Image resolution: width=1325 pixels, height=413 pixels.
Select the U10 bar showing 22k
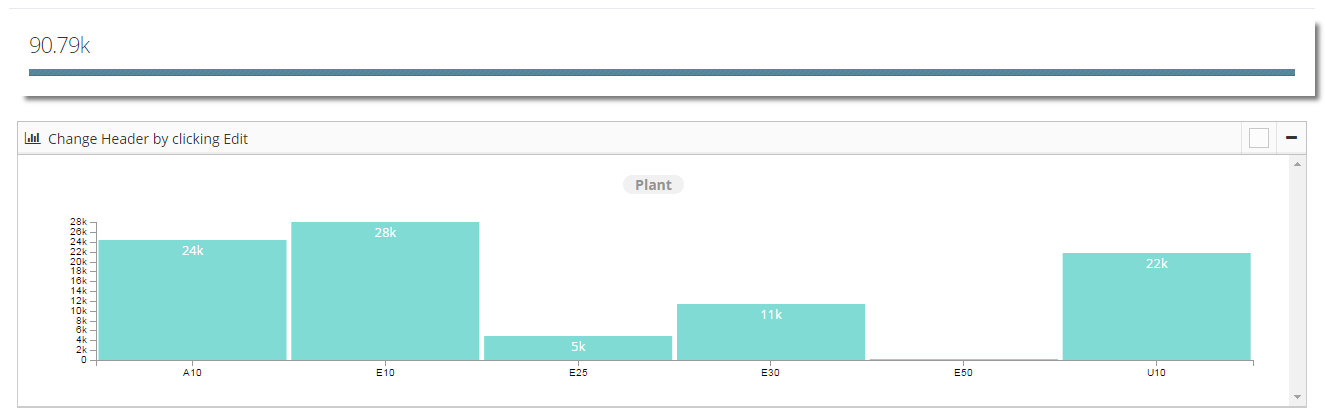coord(1157,306)
